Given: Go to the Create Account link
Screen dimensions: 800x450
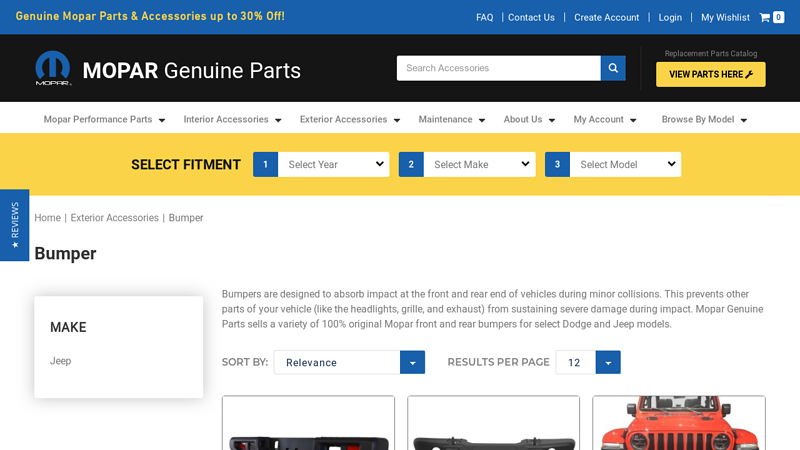Looking at the screenshot, I should click(606, 17).
